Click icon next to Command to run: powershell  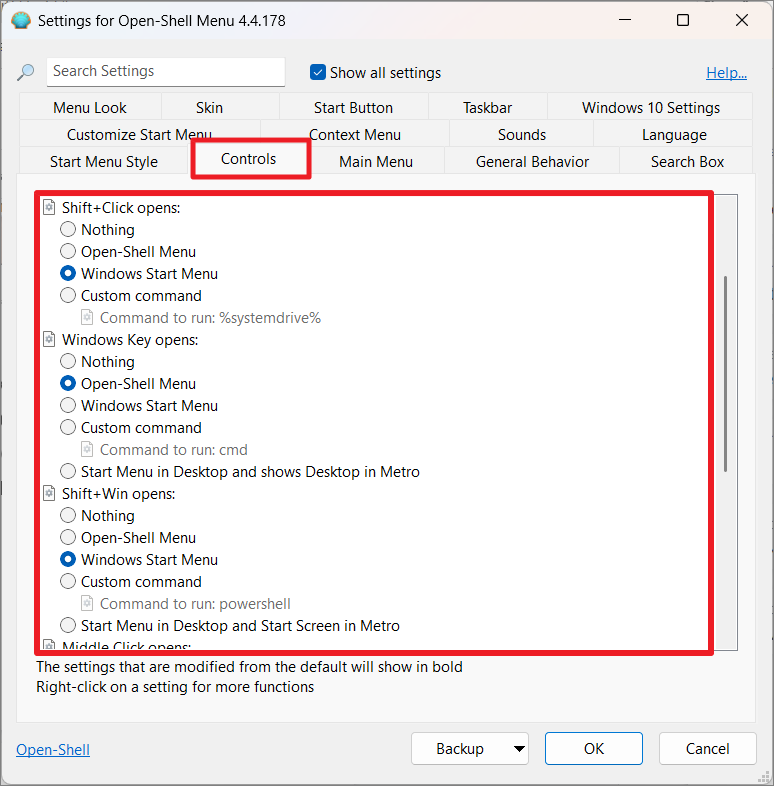coord(87,604)
